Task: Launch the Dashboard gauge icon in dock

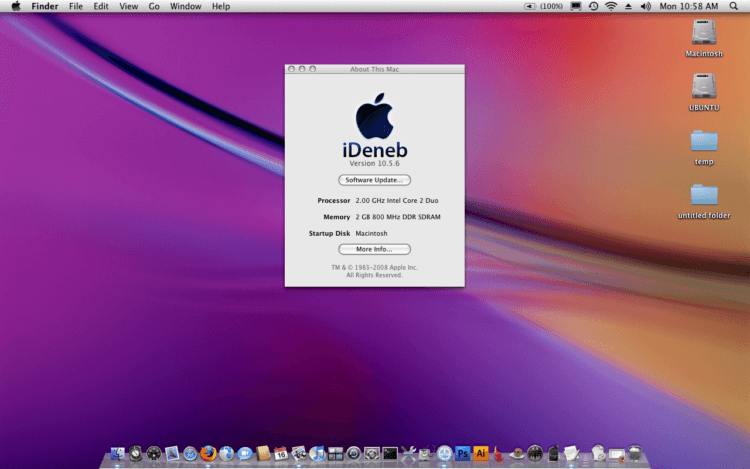Action: (154, 453)
